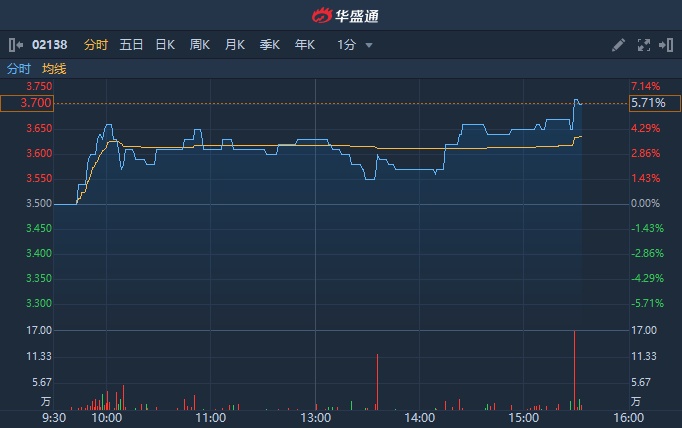
Task: Select the pencil drawing tool icon
Action: coord(618,45)
